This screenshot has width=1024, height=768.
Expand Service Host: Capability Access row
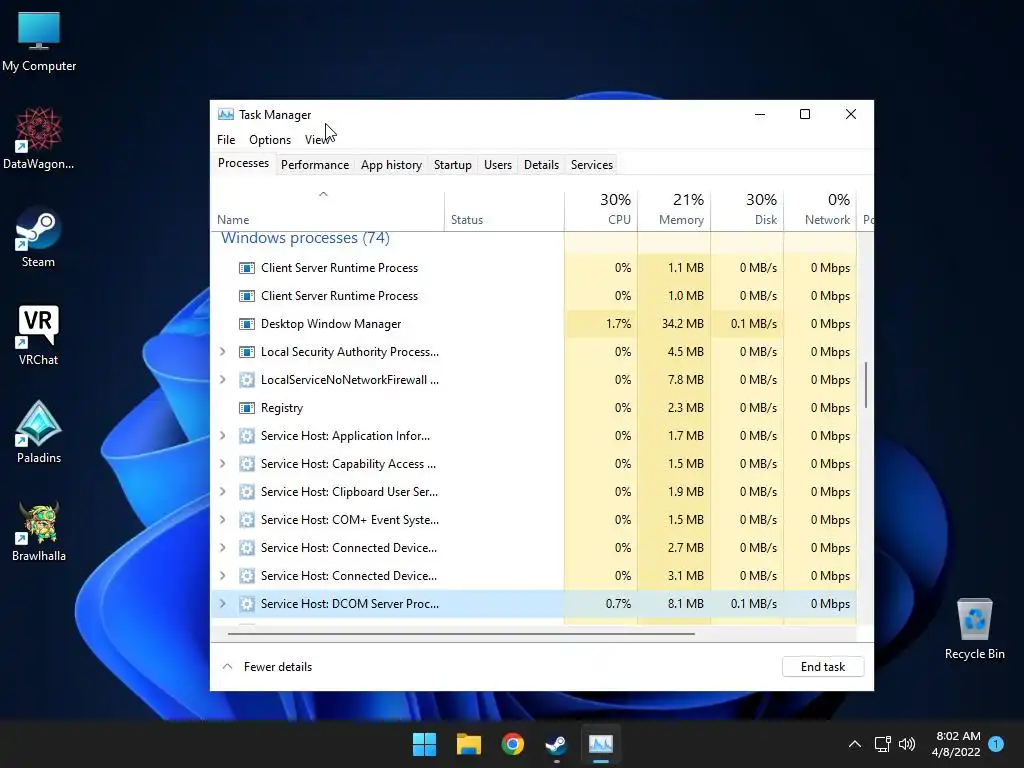coord(223,464)
